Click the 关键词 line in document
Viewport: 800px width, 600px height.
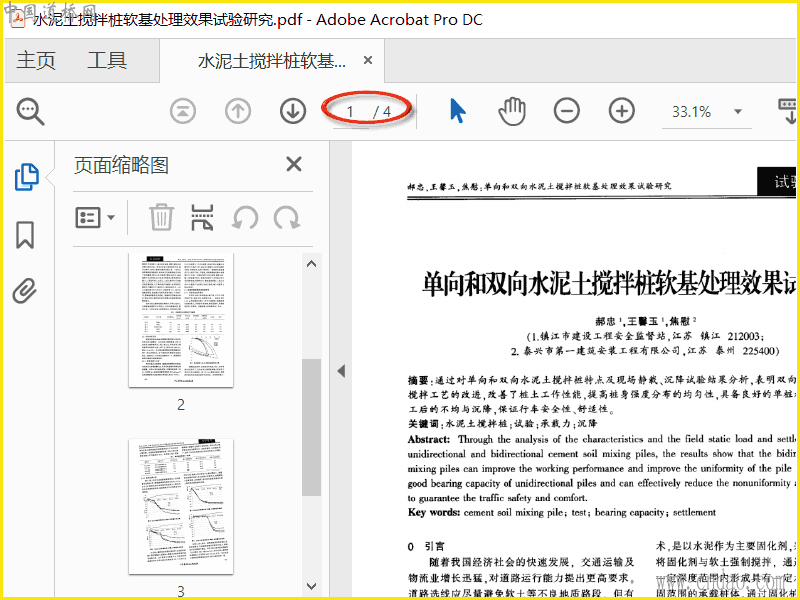503,423
